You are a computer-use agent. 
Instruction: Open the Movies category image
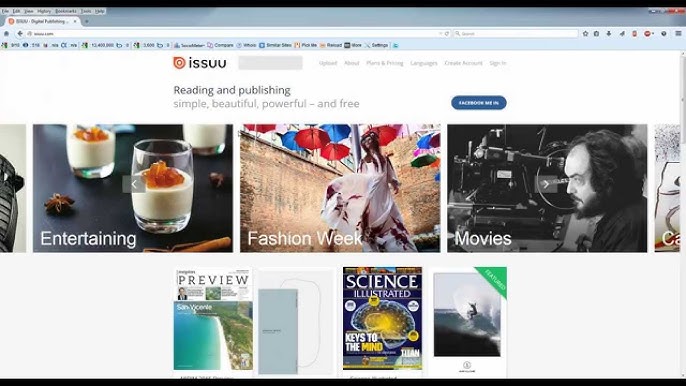(547, 188)
